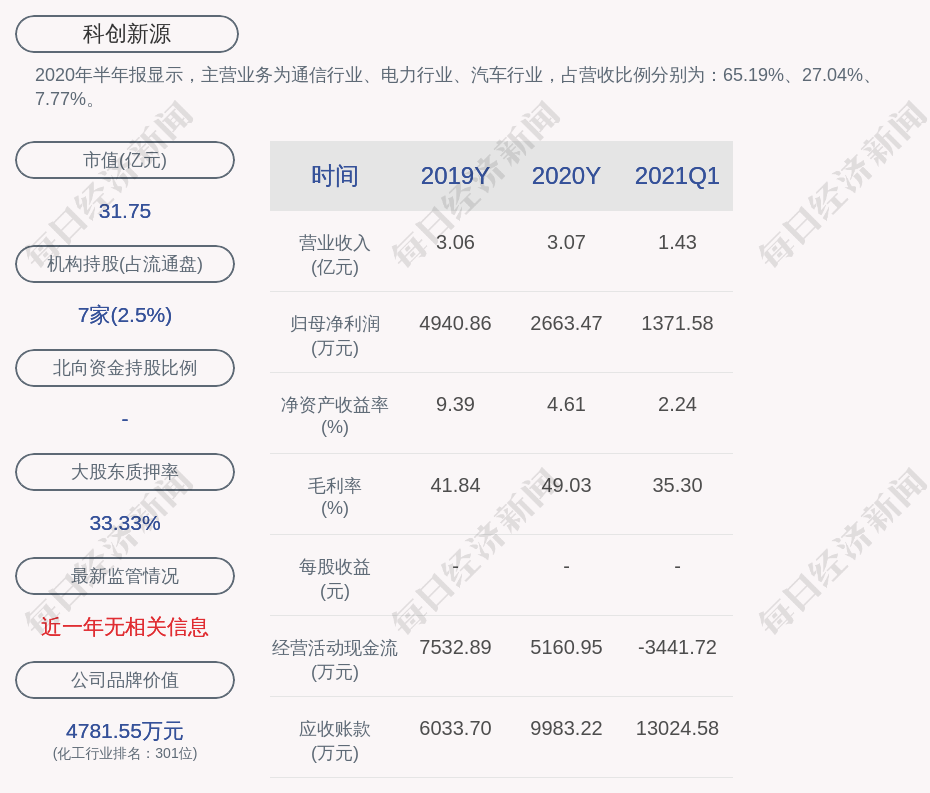Click the net profit cell 1371.58

677,323
